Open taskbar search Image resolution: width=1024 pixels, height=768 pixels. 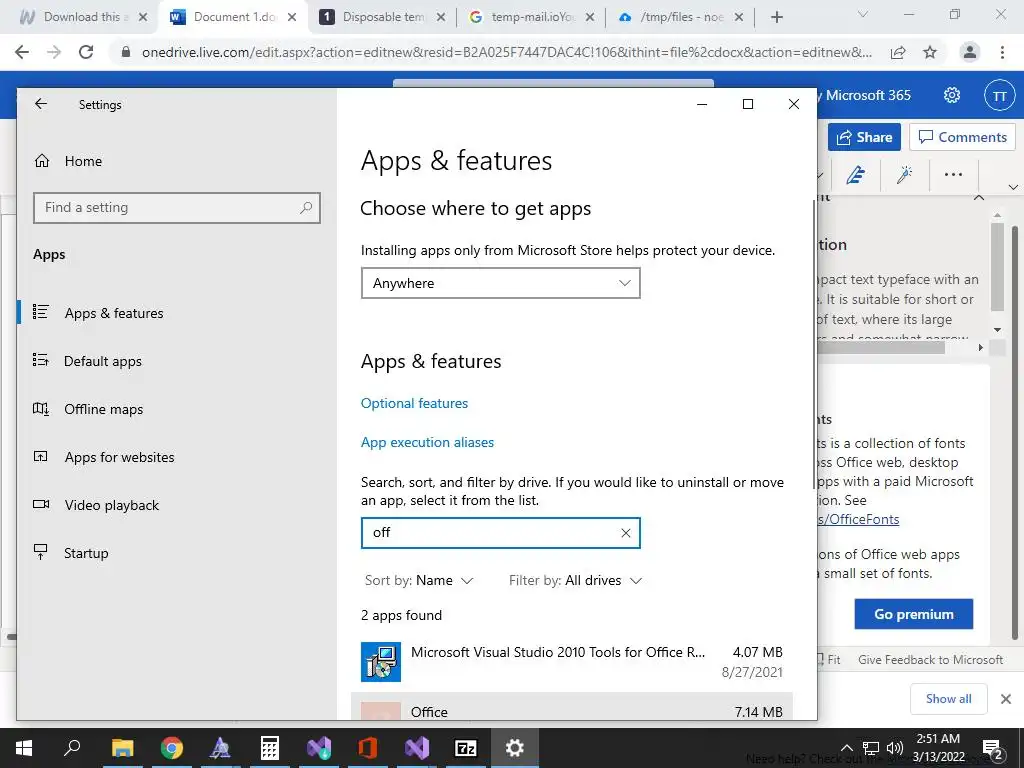tap(72, 748)
